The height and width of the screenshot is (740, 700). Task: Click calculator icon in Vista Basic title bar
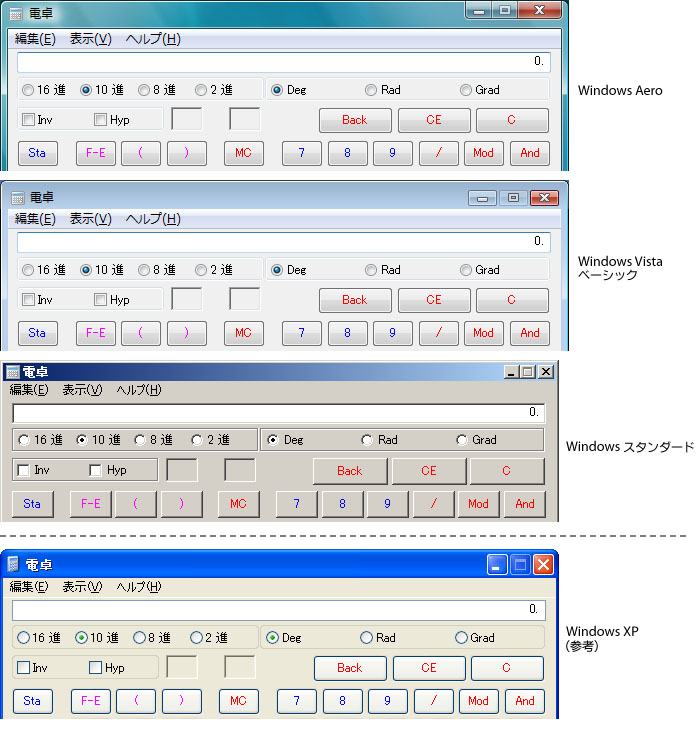point(17,198)
